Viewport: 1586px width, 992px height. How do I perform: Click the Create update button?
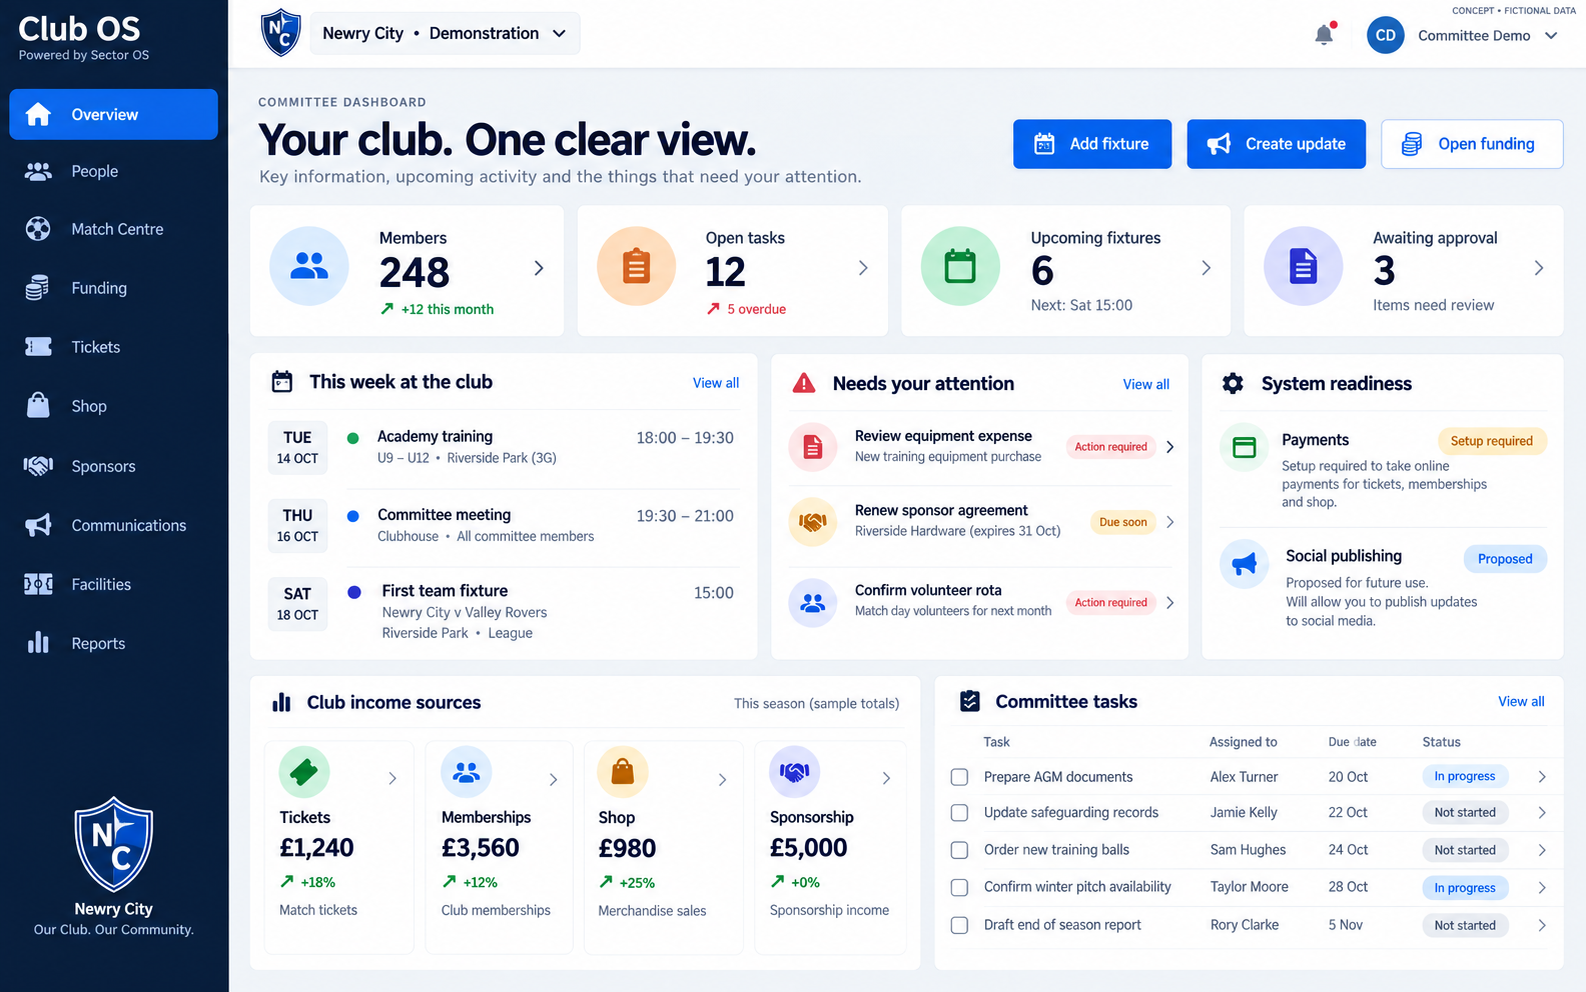pos(1276,144)
